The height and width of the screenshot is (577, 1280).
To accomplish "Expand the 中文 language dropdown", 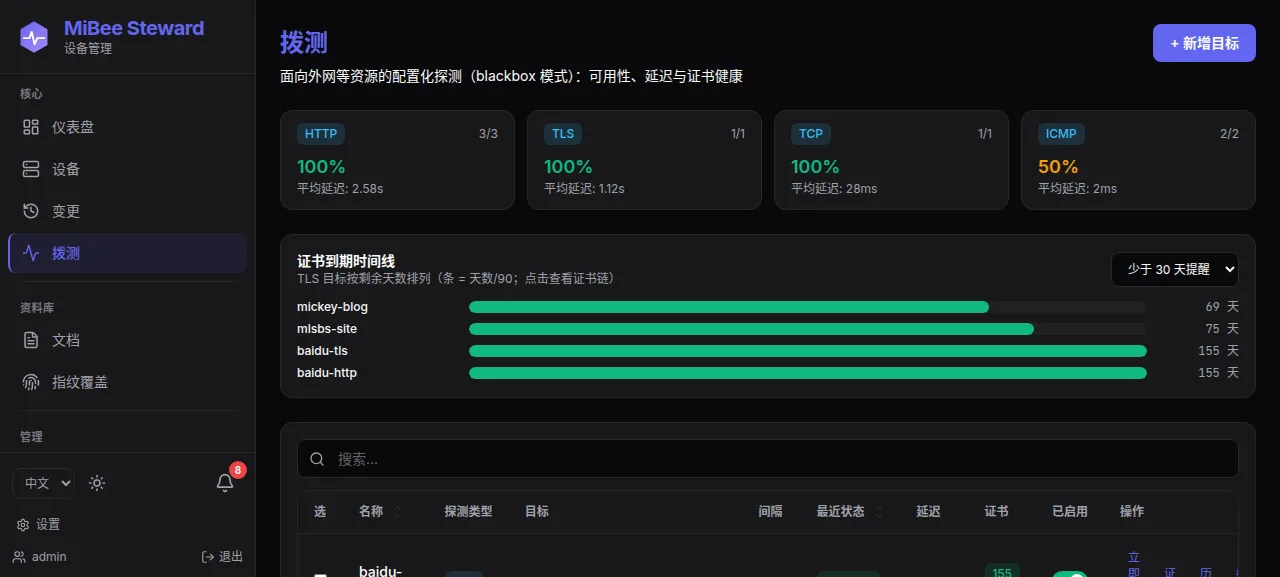I will click(43, 483).
